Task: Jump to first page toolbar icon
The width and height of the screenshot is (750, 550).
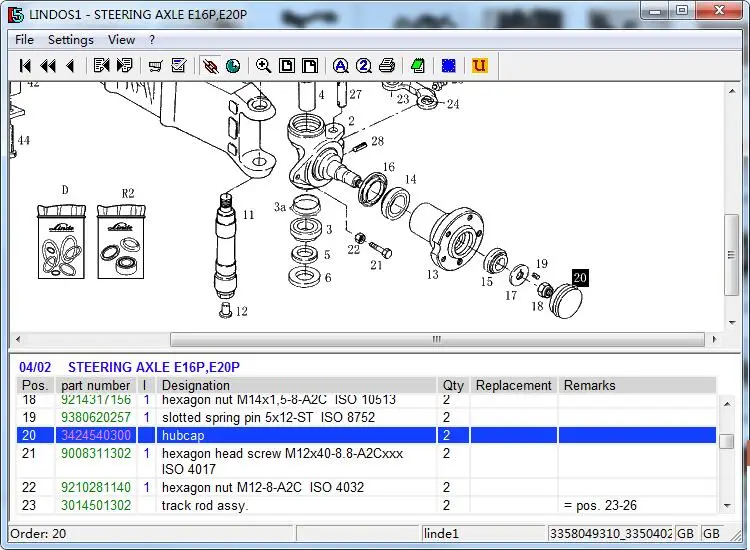Action: point(25,66)
